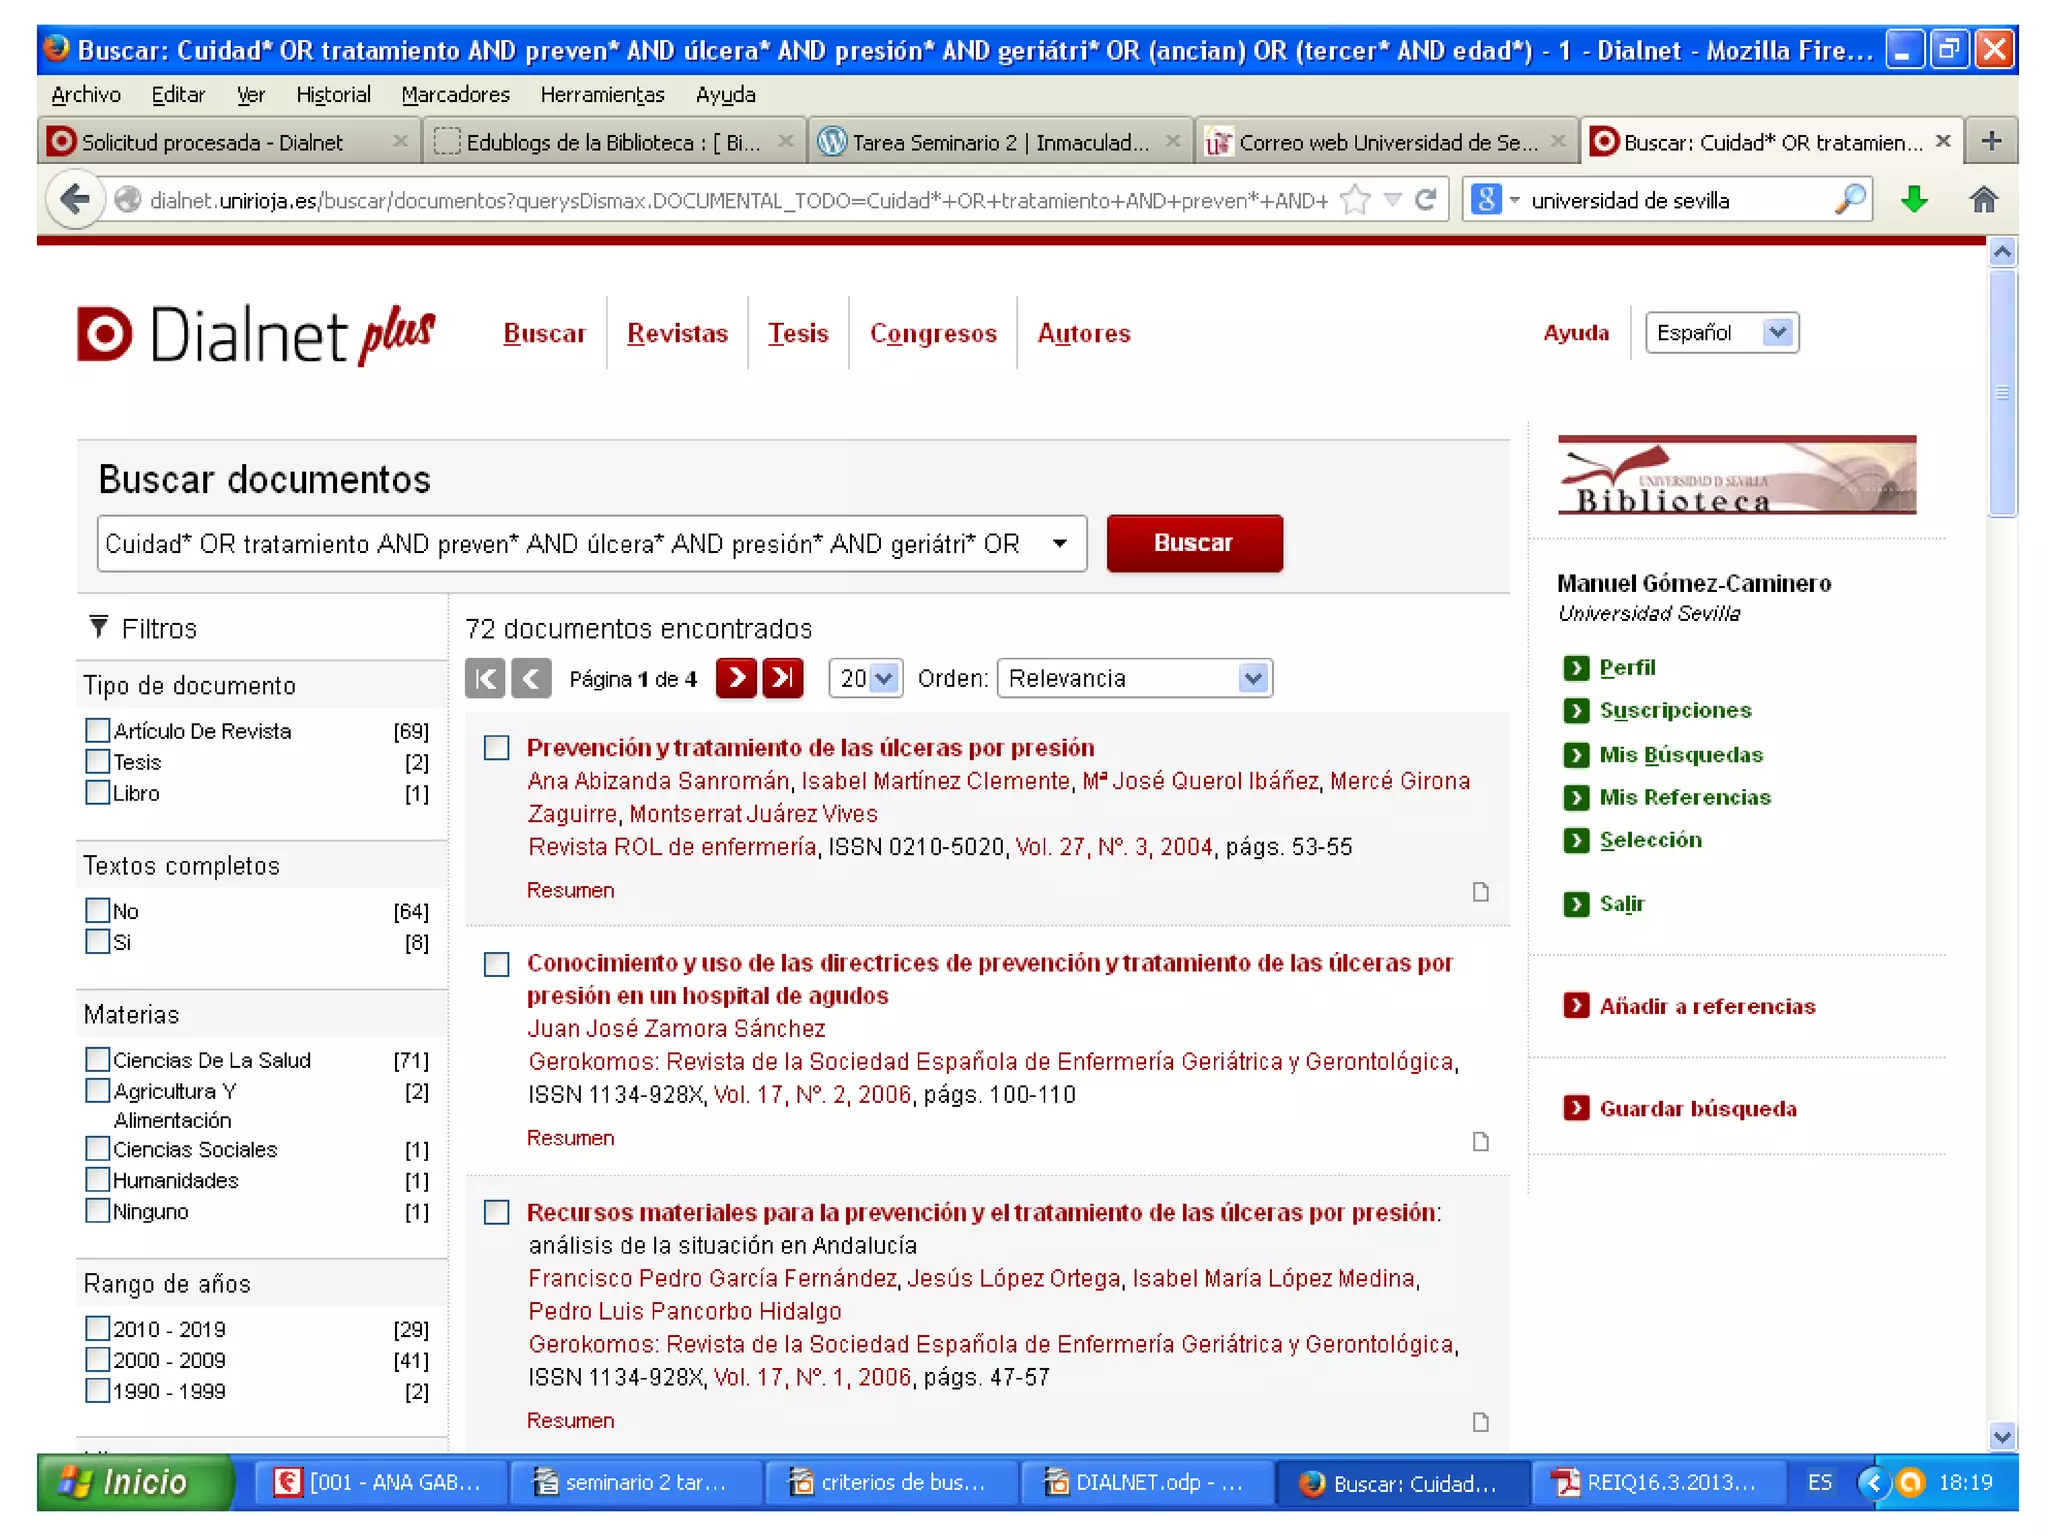Jump to last results page arrow
The width and height of the screenshot is (2048, 1536).
point(782,678)
